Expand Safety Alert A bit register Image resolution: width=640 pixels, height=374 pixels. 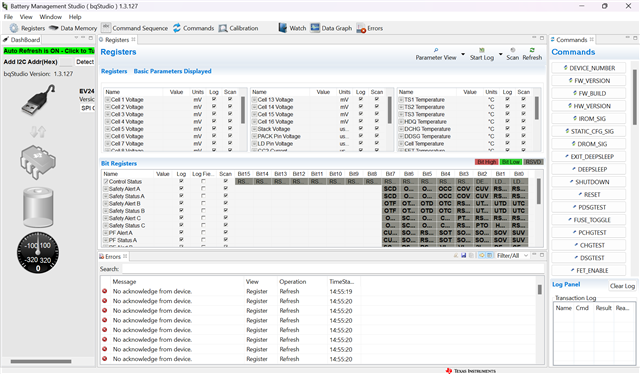[x=106, y=189]
